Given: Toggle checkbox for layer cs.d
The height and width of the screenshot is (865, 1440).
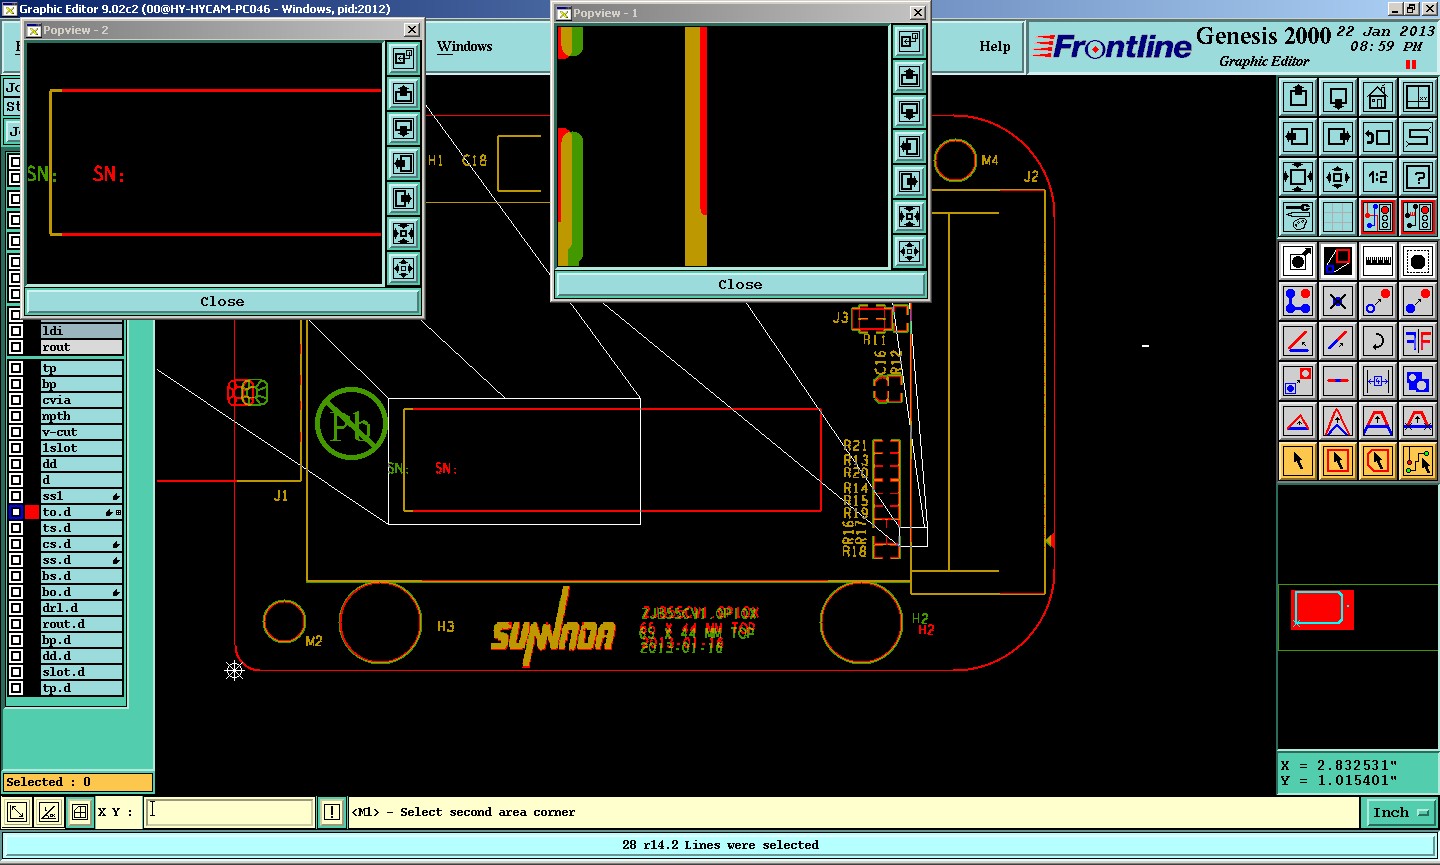Looking at the screenshot, I should point(15,544).
